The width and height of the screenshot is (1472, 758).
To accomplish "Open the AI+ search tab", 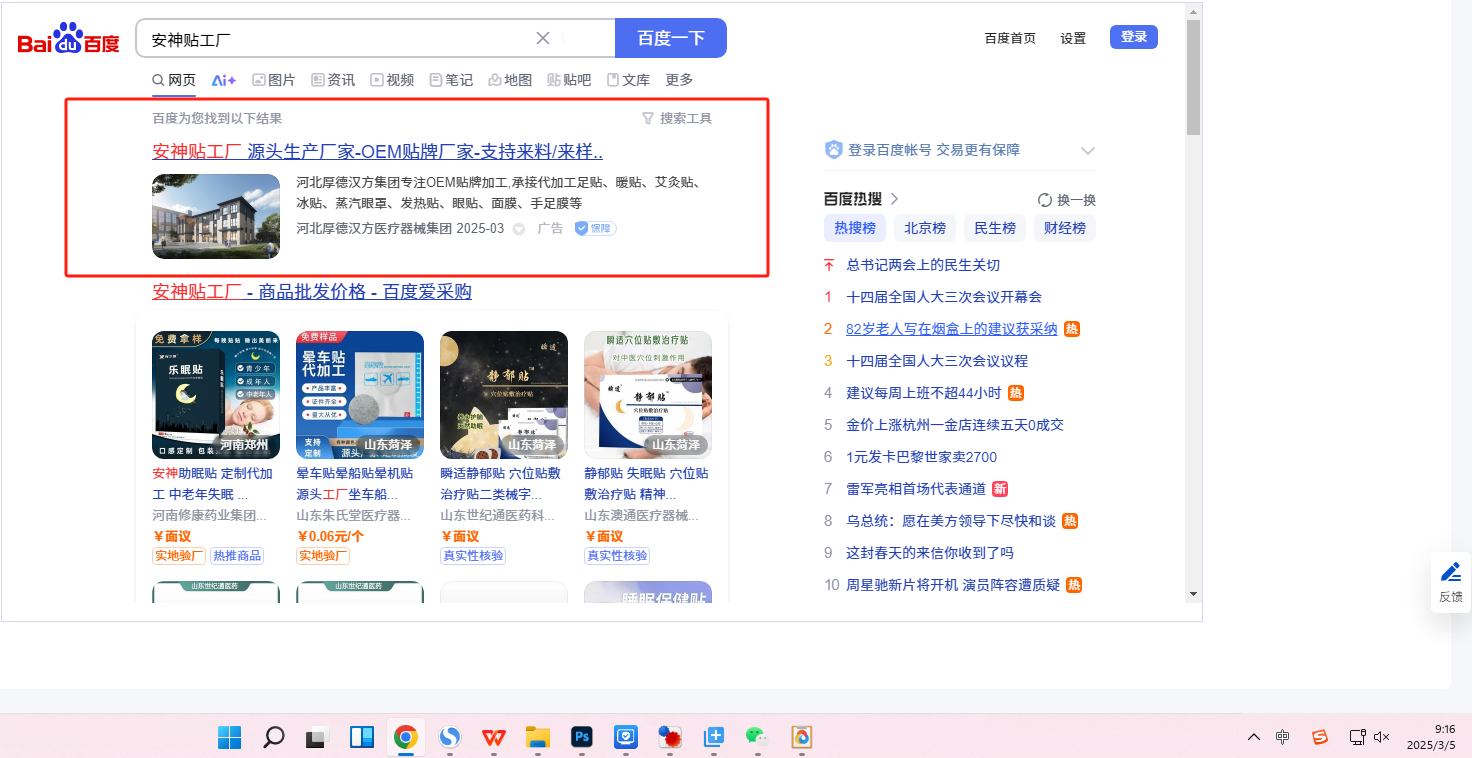I will (x=224, y=80).
